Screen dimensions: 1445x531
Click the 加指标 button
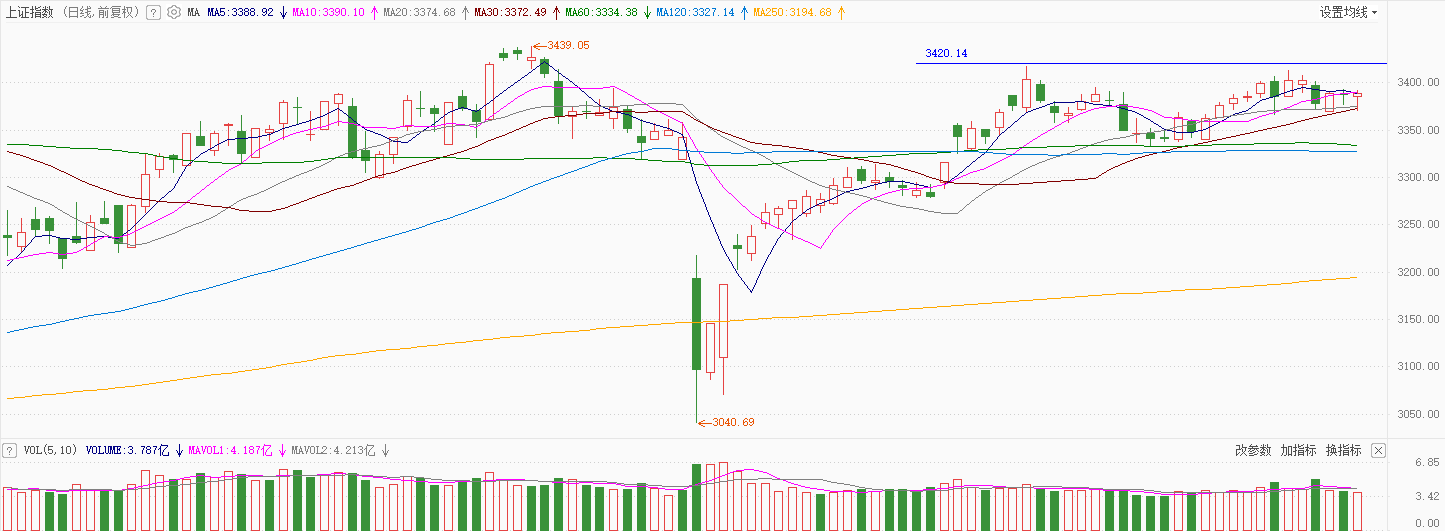click(1298, 450)
